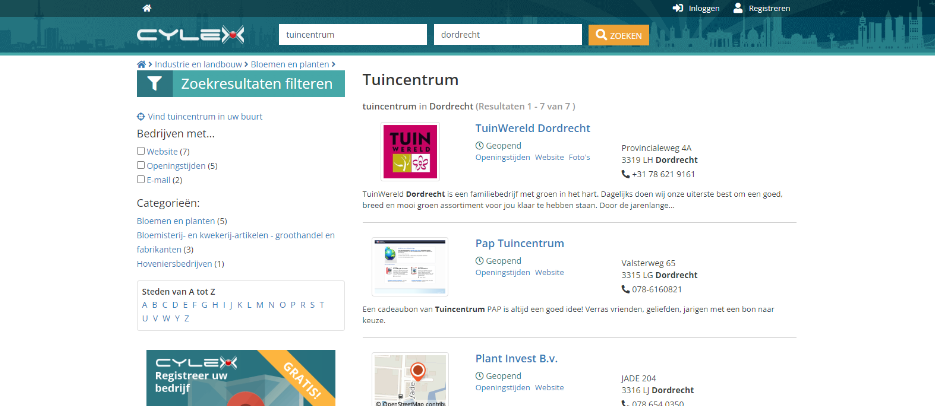
Task: Click the Registreren user icon
Action: 738,8
